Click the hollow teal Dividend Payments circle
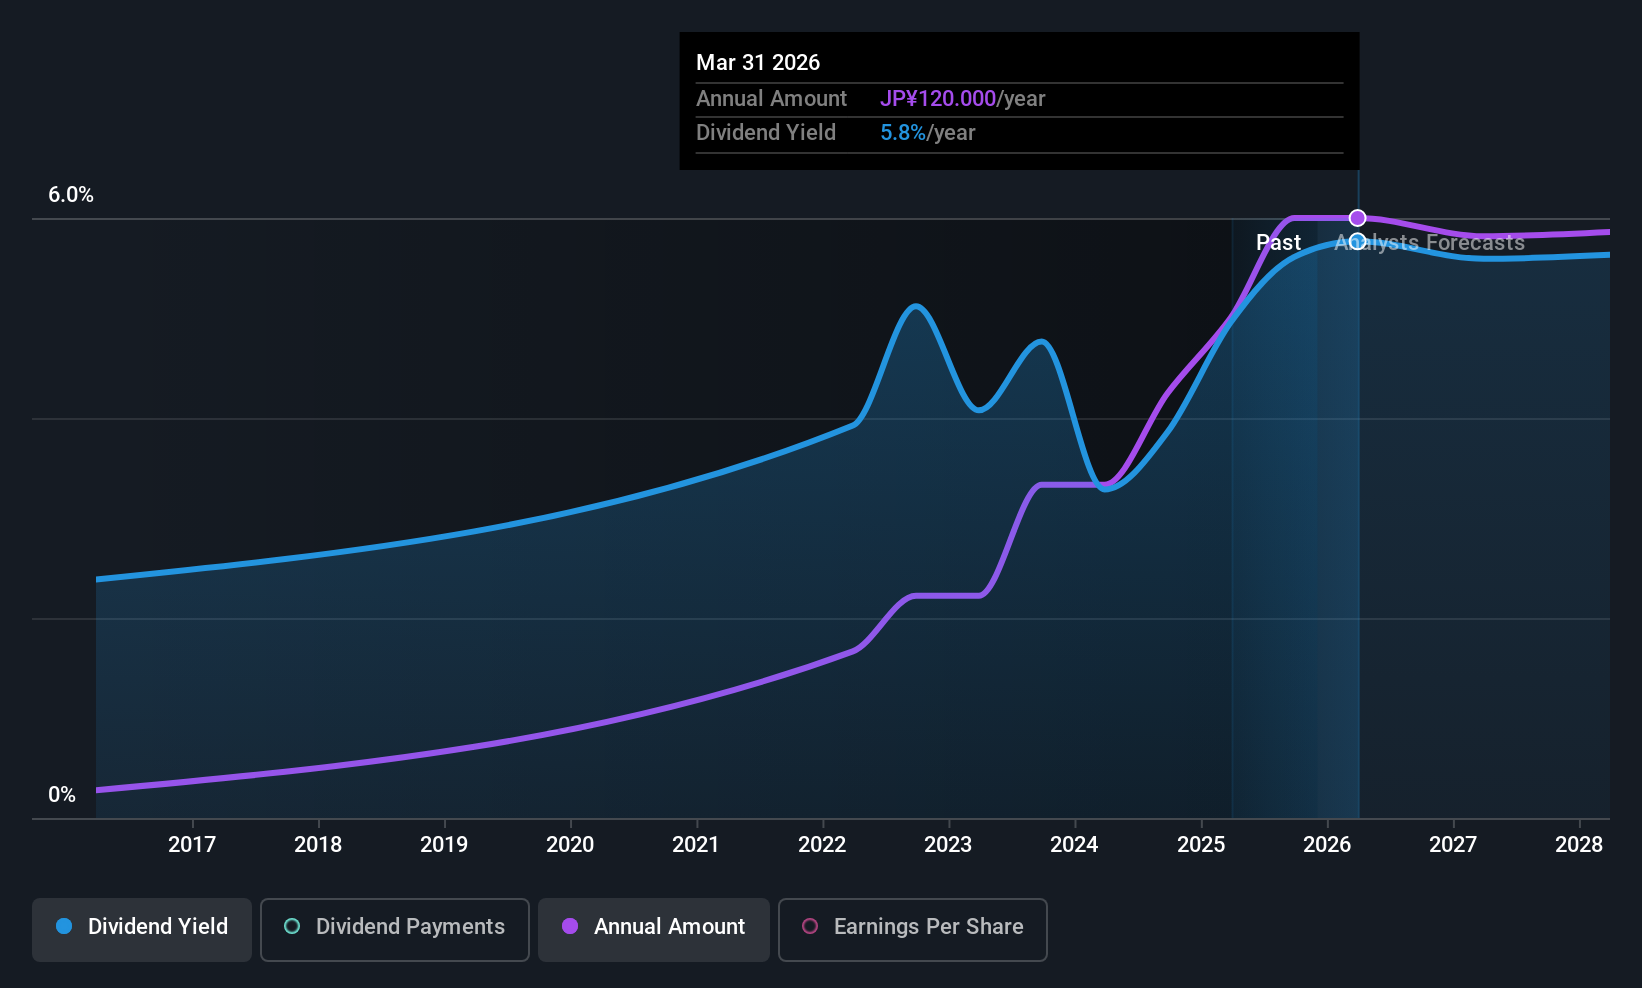The height and width of the screenshot is (988, 1642). coord(292,927)
